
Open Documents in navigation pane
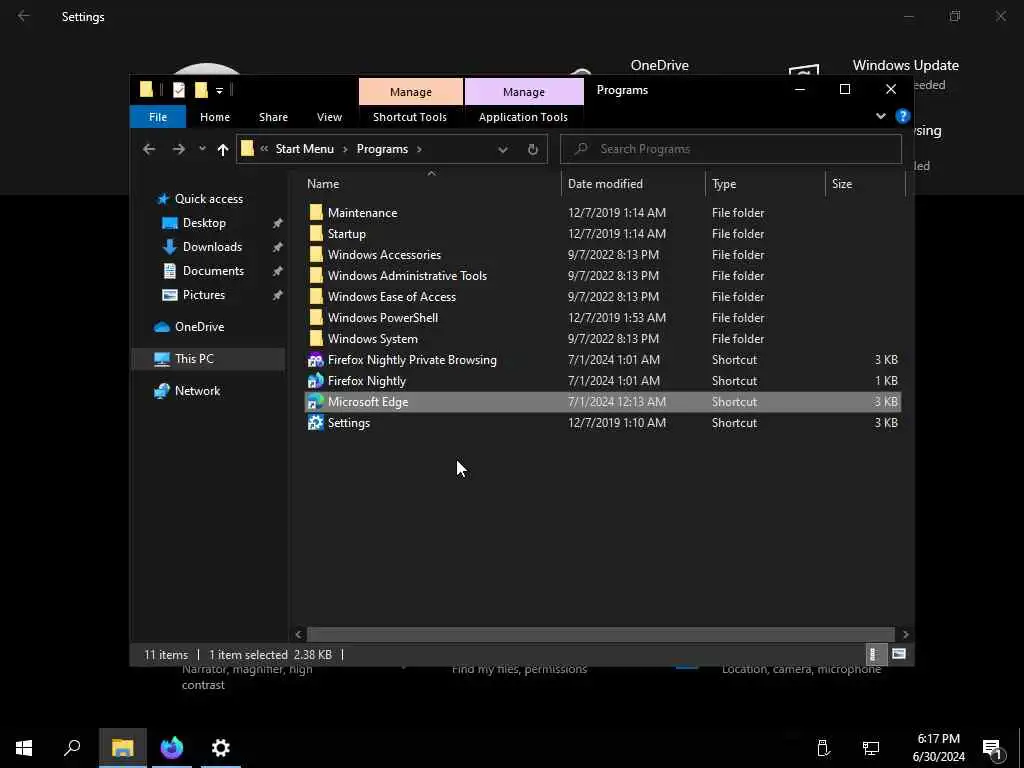[x=213, y=271]
